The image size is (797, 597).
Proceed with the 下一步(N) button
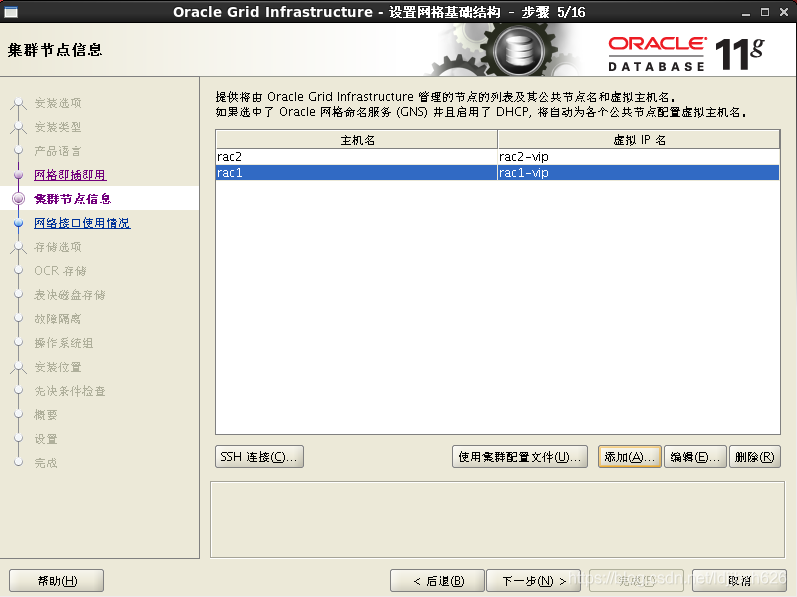534,580
